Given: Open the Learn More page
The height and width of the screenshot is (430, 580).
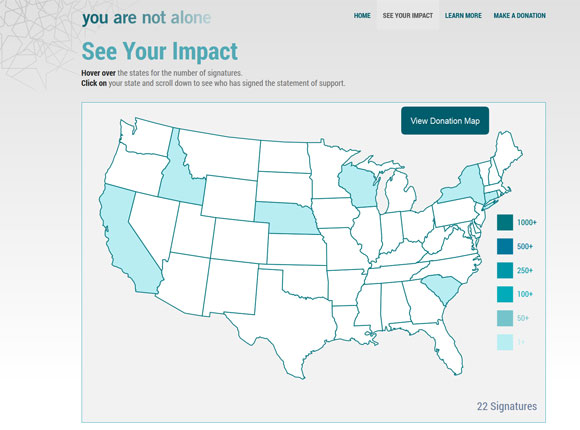Looking at the screenshot, I should tap(463, 16).
